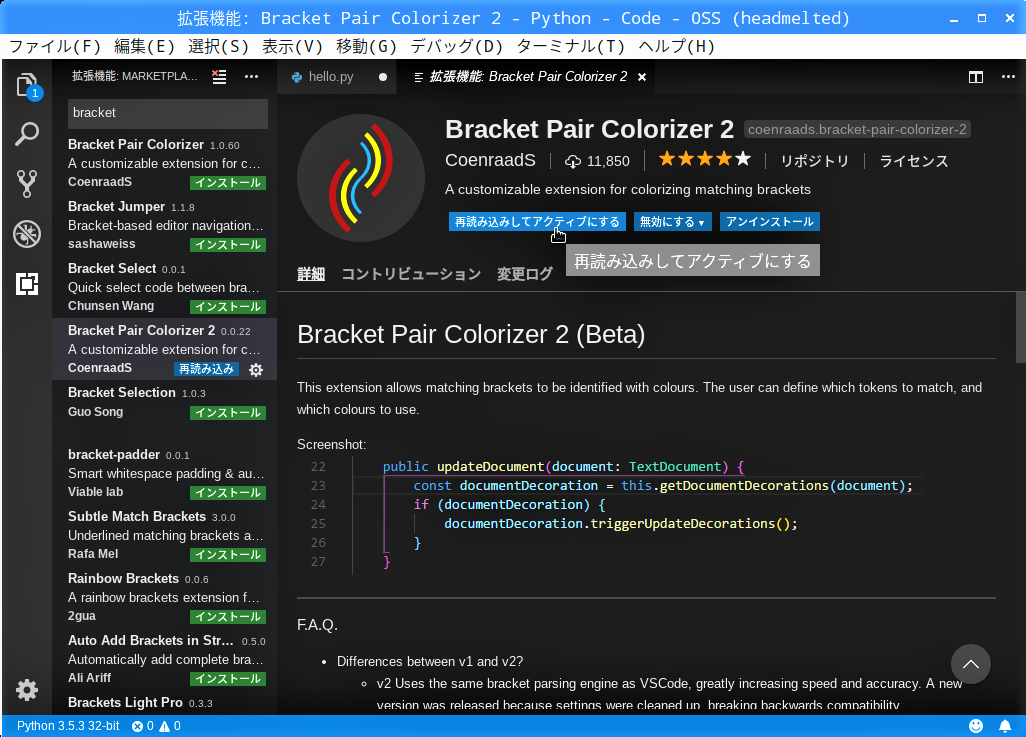Close the Bracket Pair Colorizer 2 tab
This screenshot has width=1026, height=737.
click(642, 77)
